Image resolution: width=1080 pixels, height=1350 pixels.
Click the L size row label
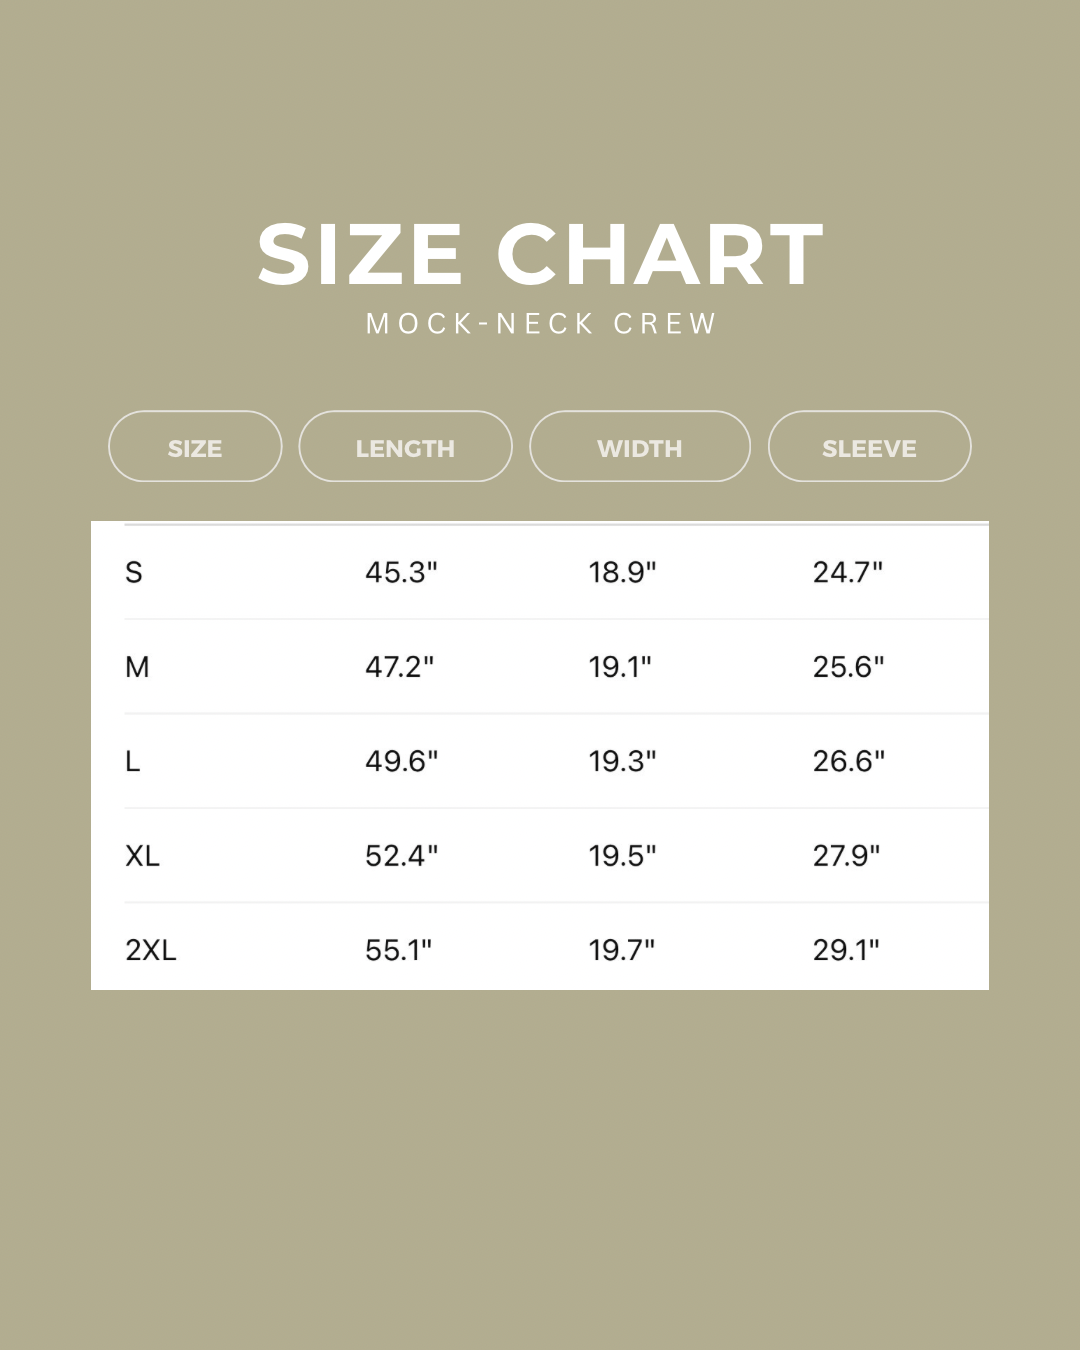(132, 762)
